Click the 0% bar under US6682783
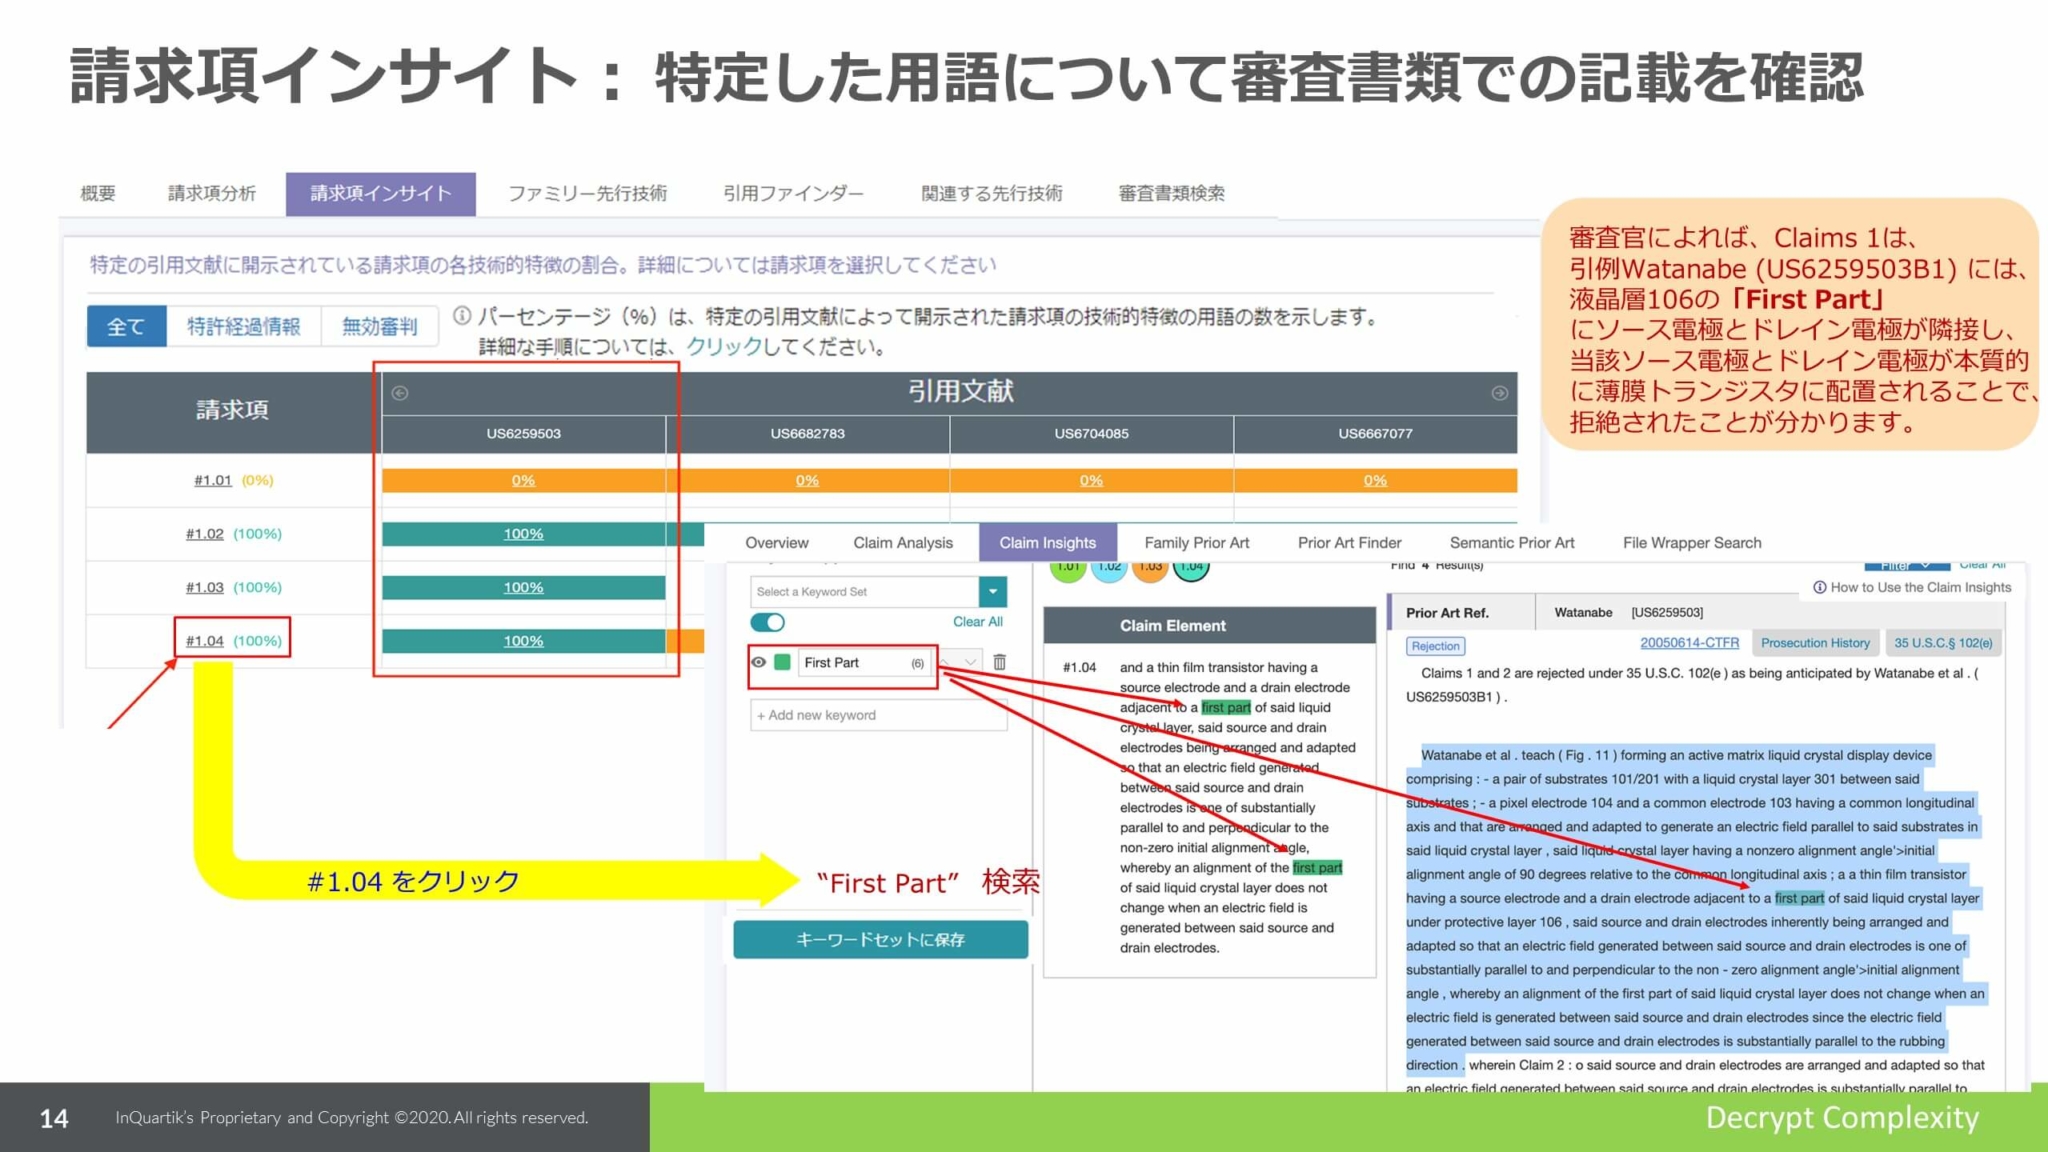 [x=807, y=481]
